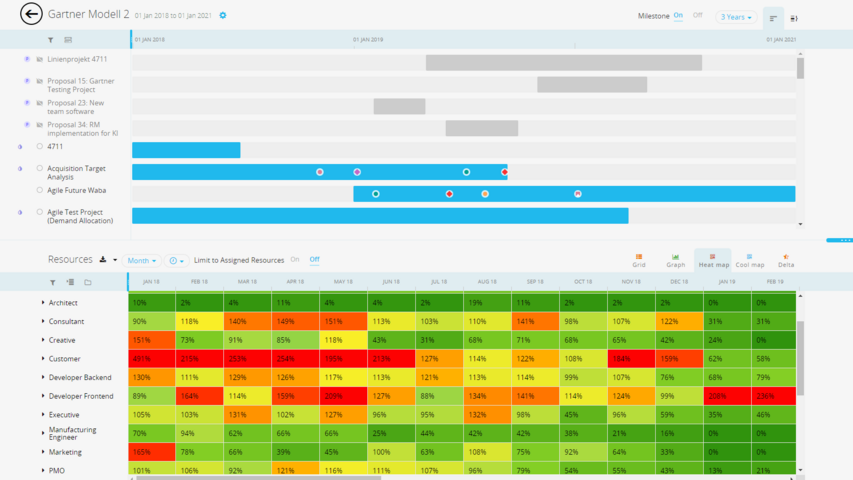Switch to the Graph view icon

point(676,260)
